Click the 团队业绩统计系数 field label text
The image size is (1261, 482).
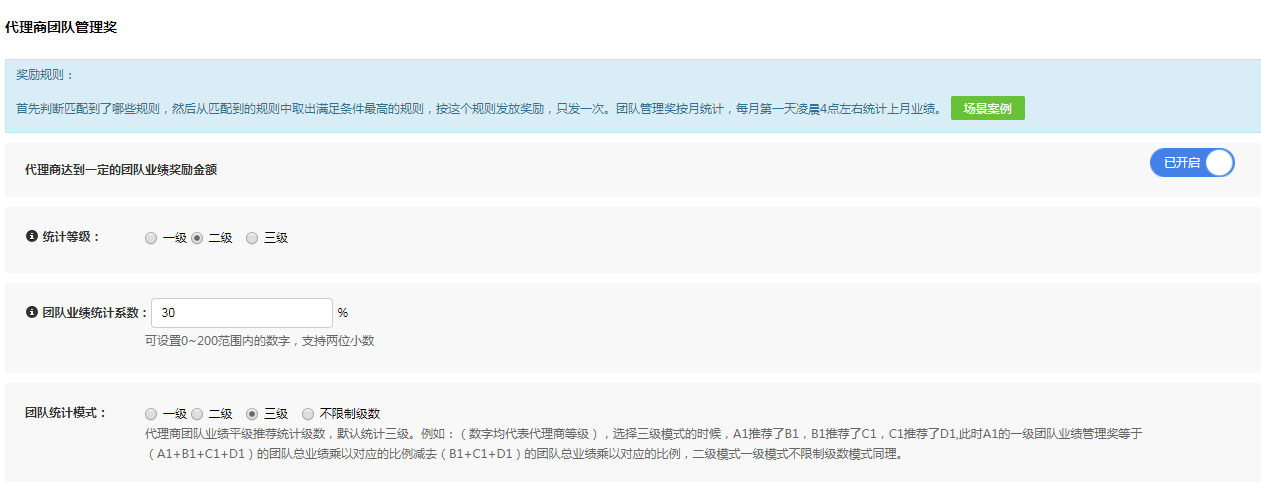point(95,313)
